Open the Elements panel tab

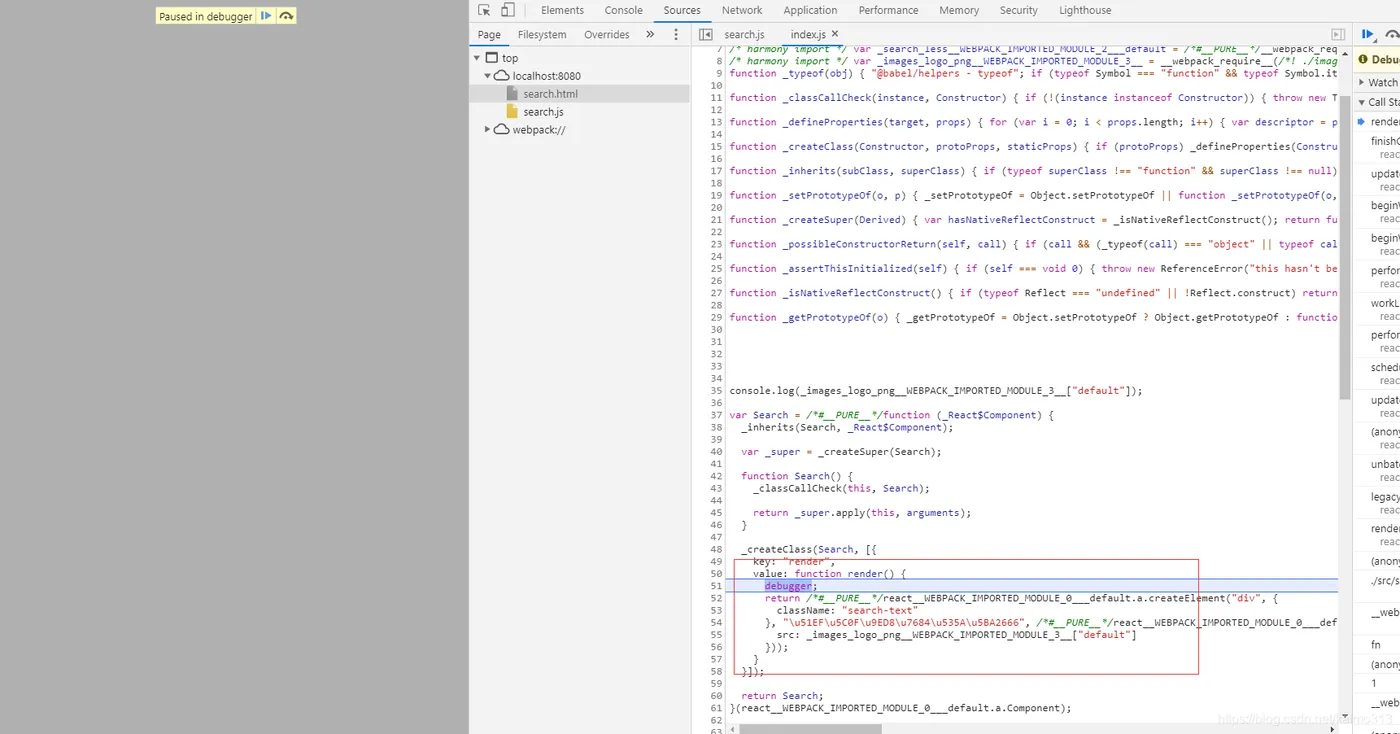point(562,10)
